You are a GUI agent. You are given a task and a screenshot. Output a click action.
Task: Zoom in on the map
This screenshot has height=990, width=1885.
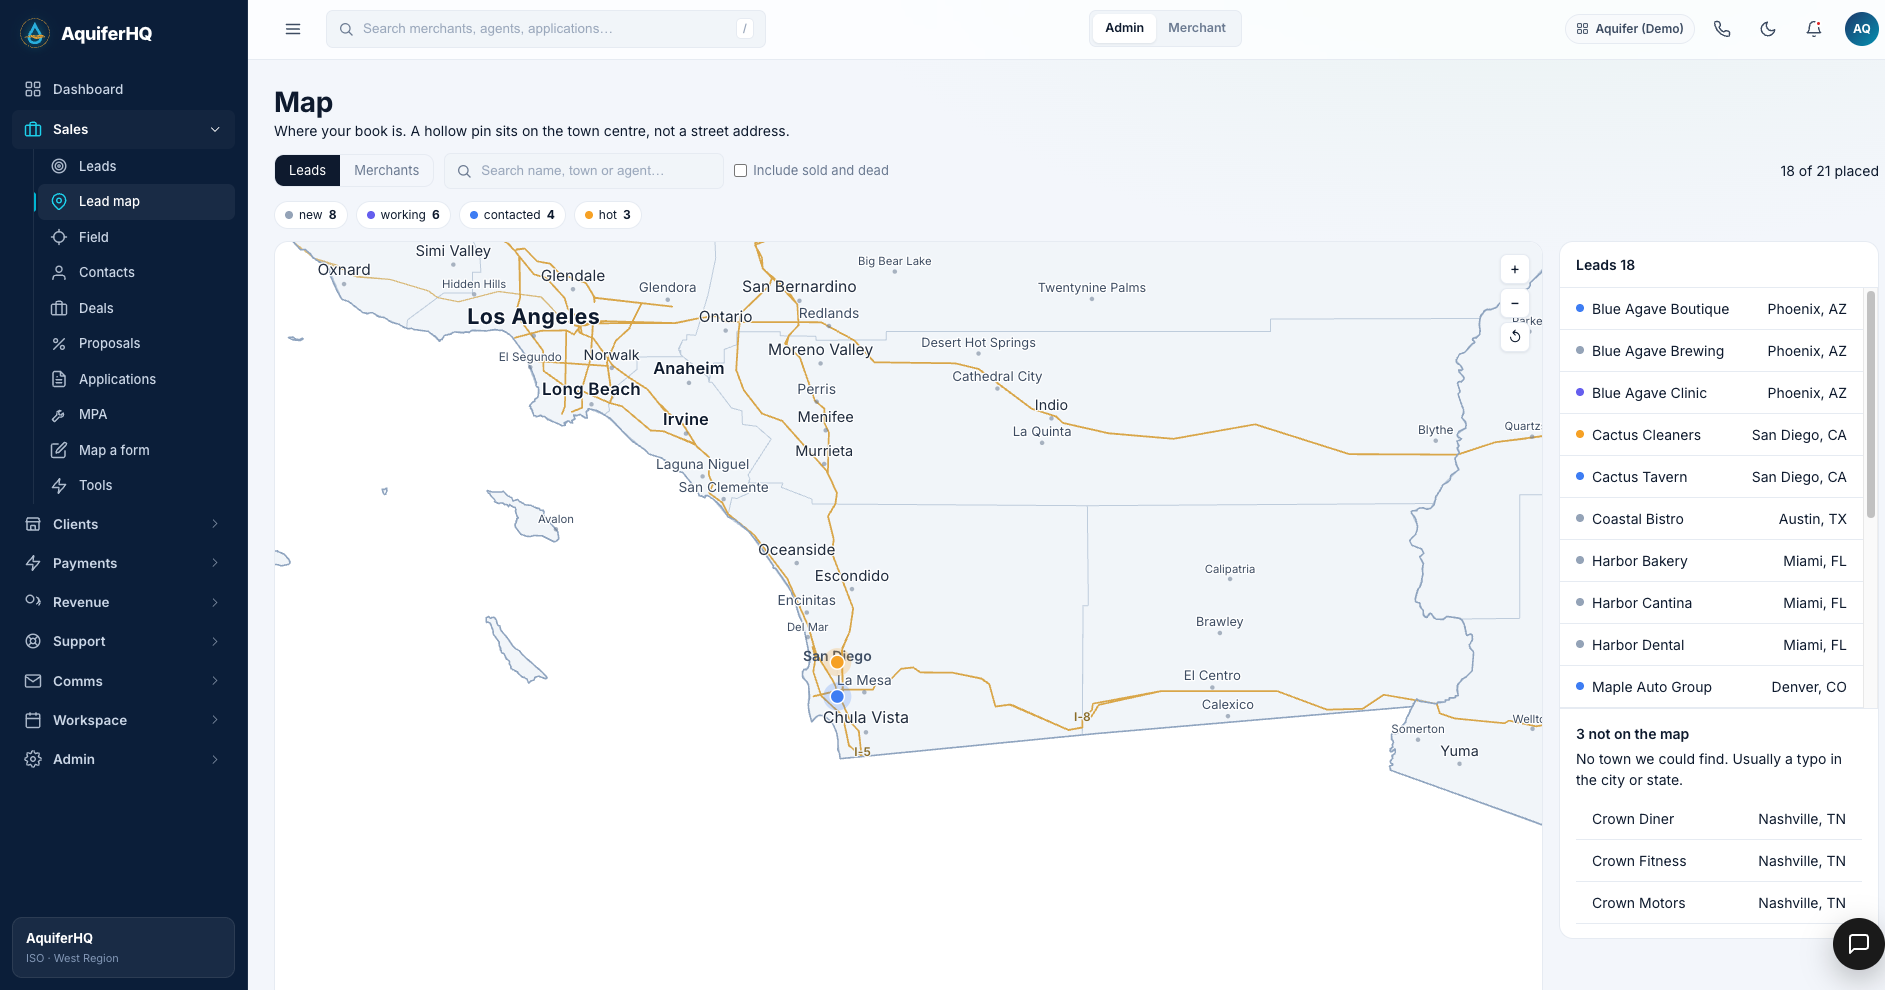pyautogui.click(x=1515, y=270)
